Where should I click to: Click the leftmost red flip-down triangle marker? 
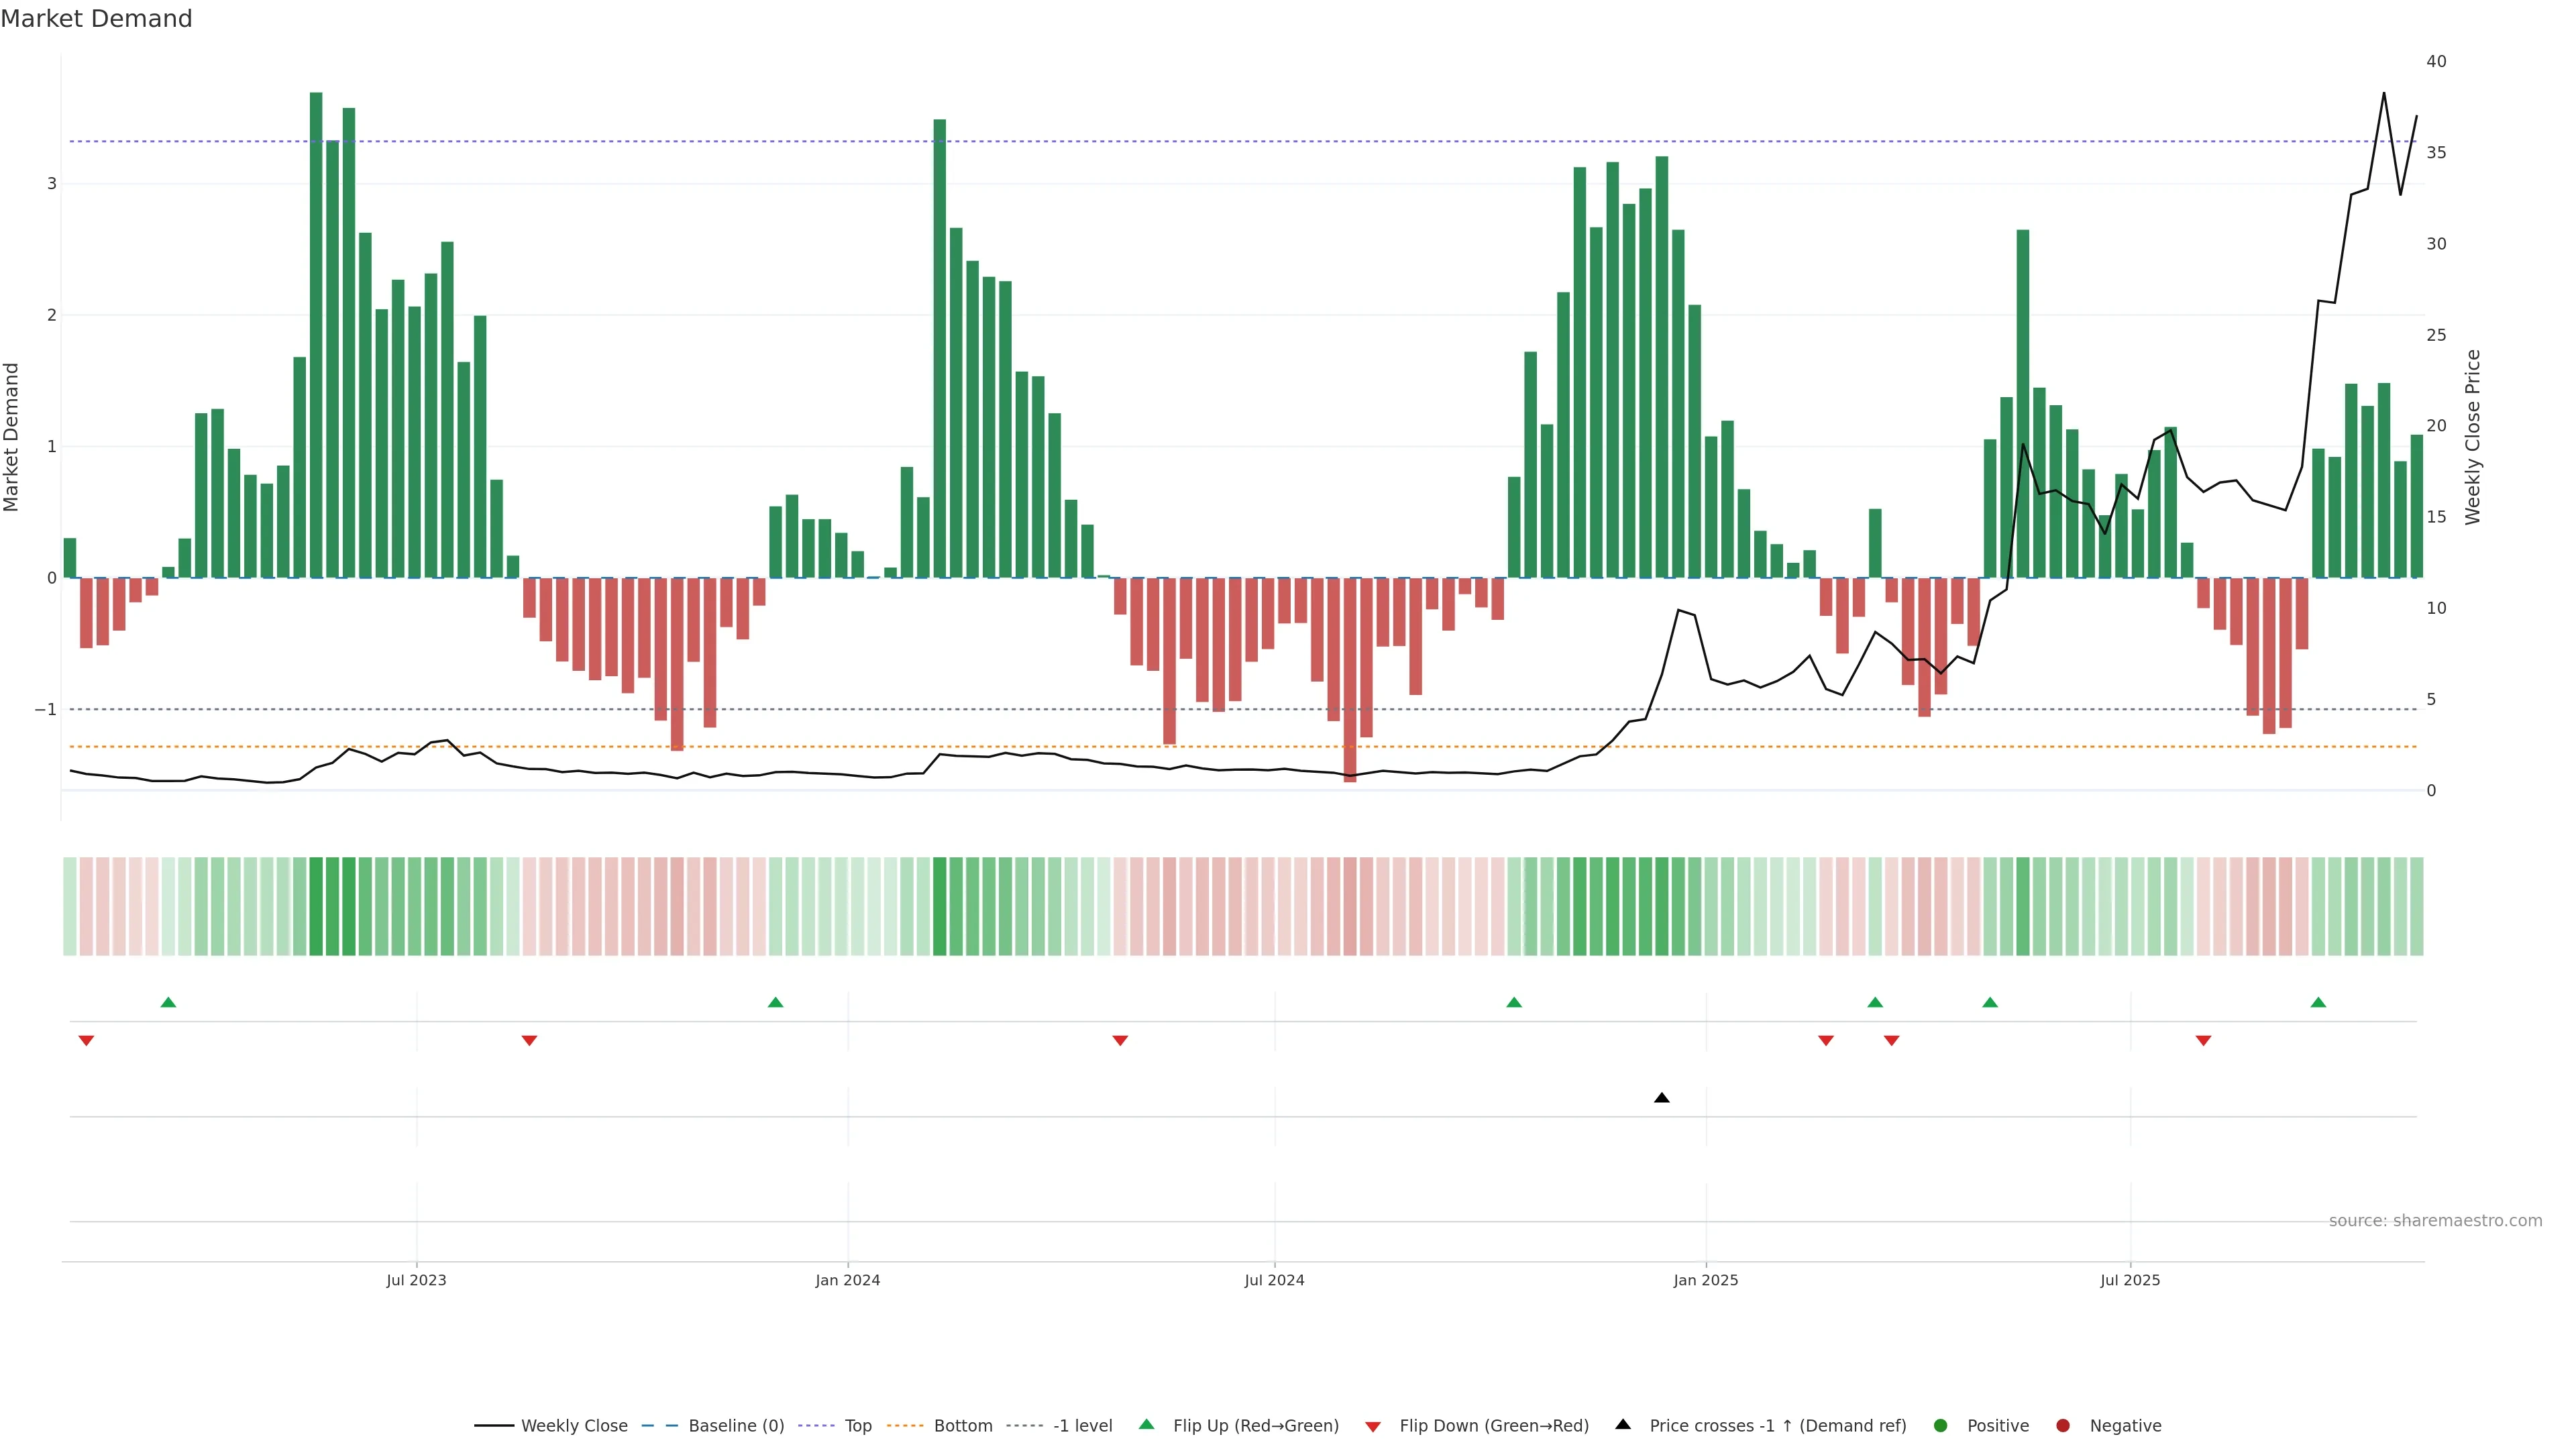86,1041
